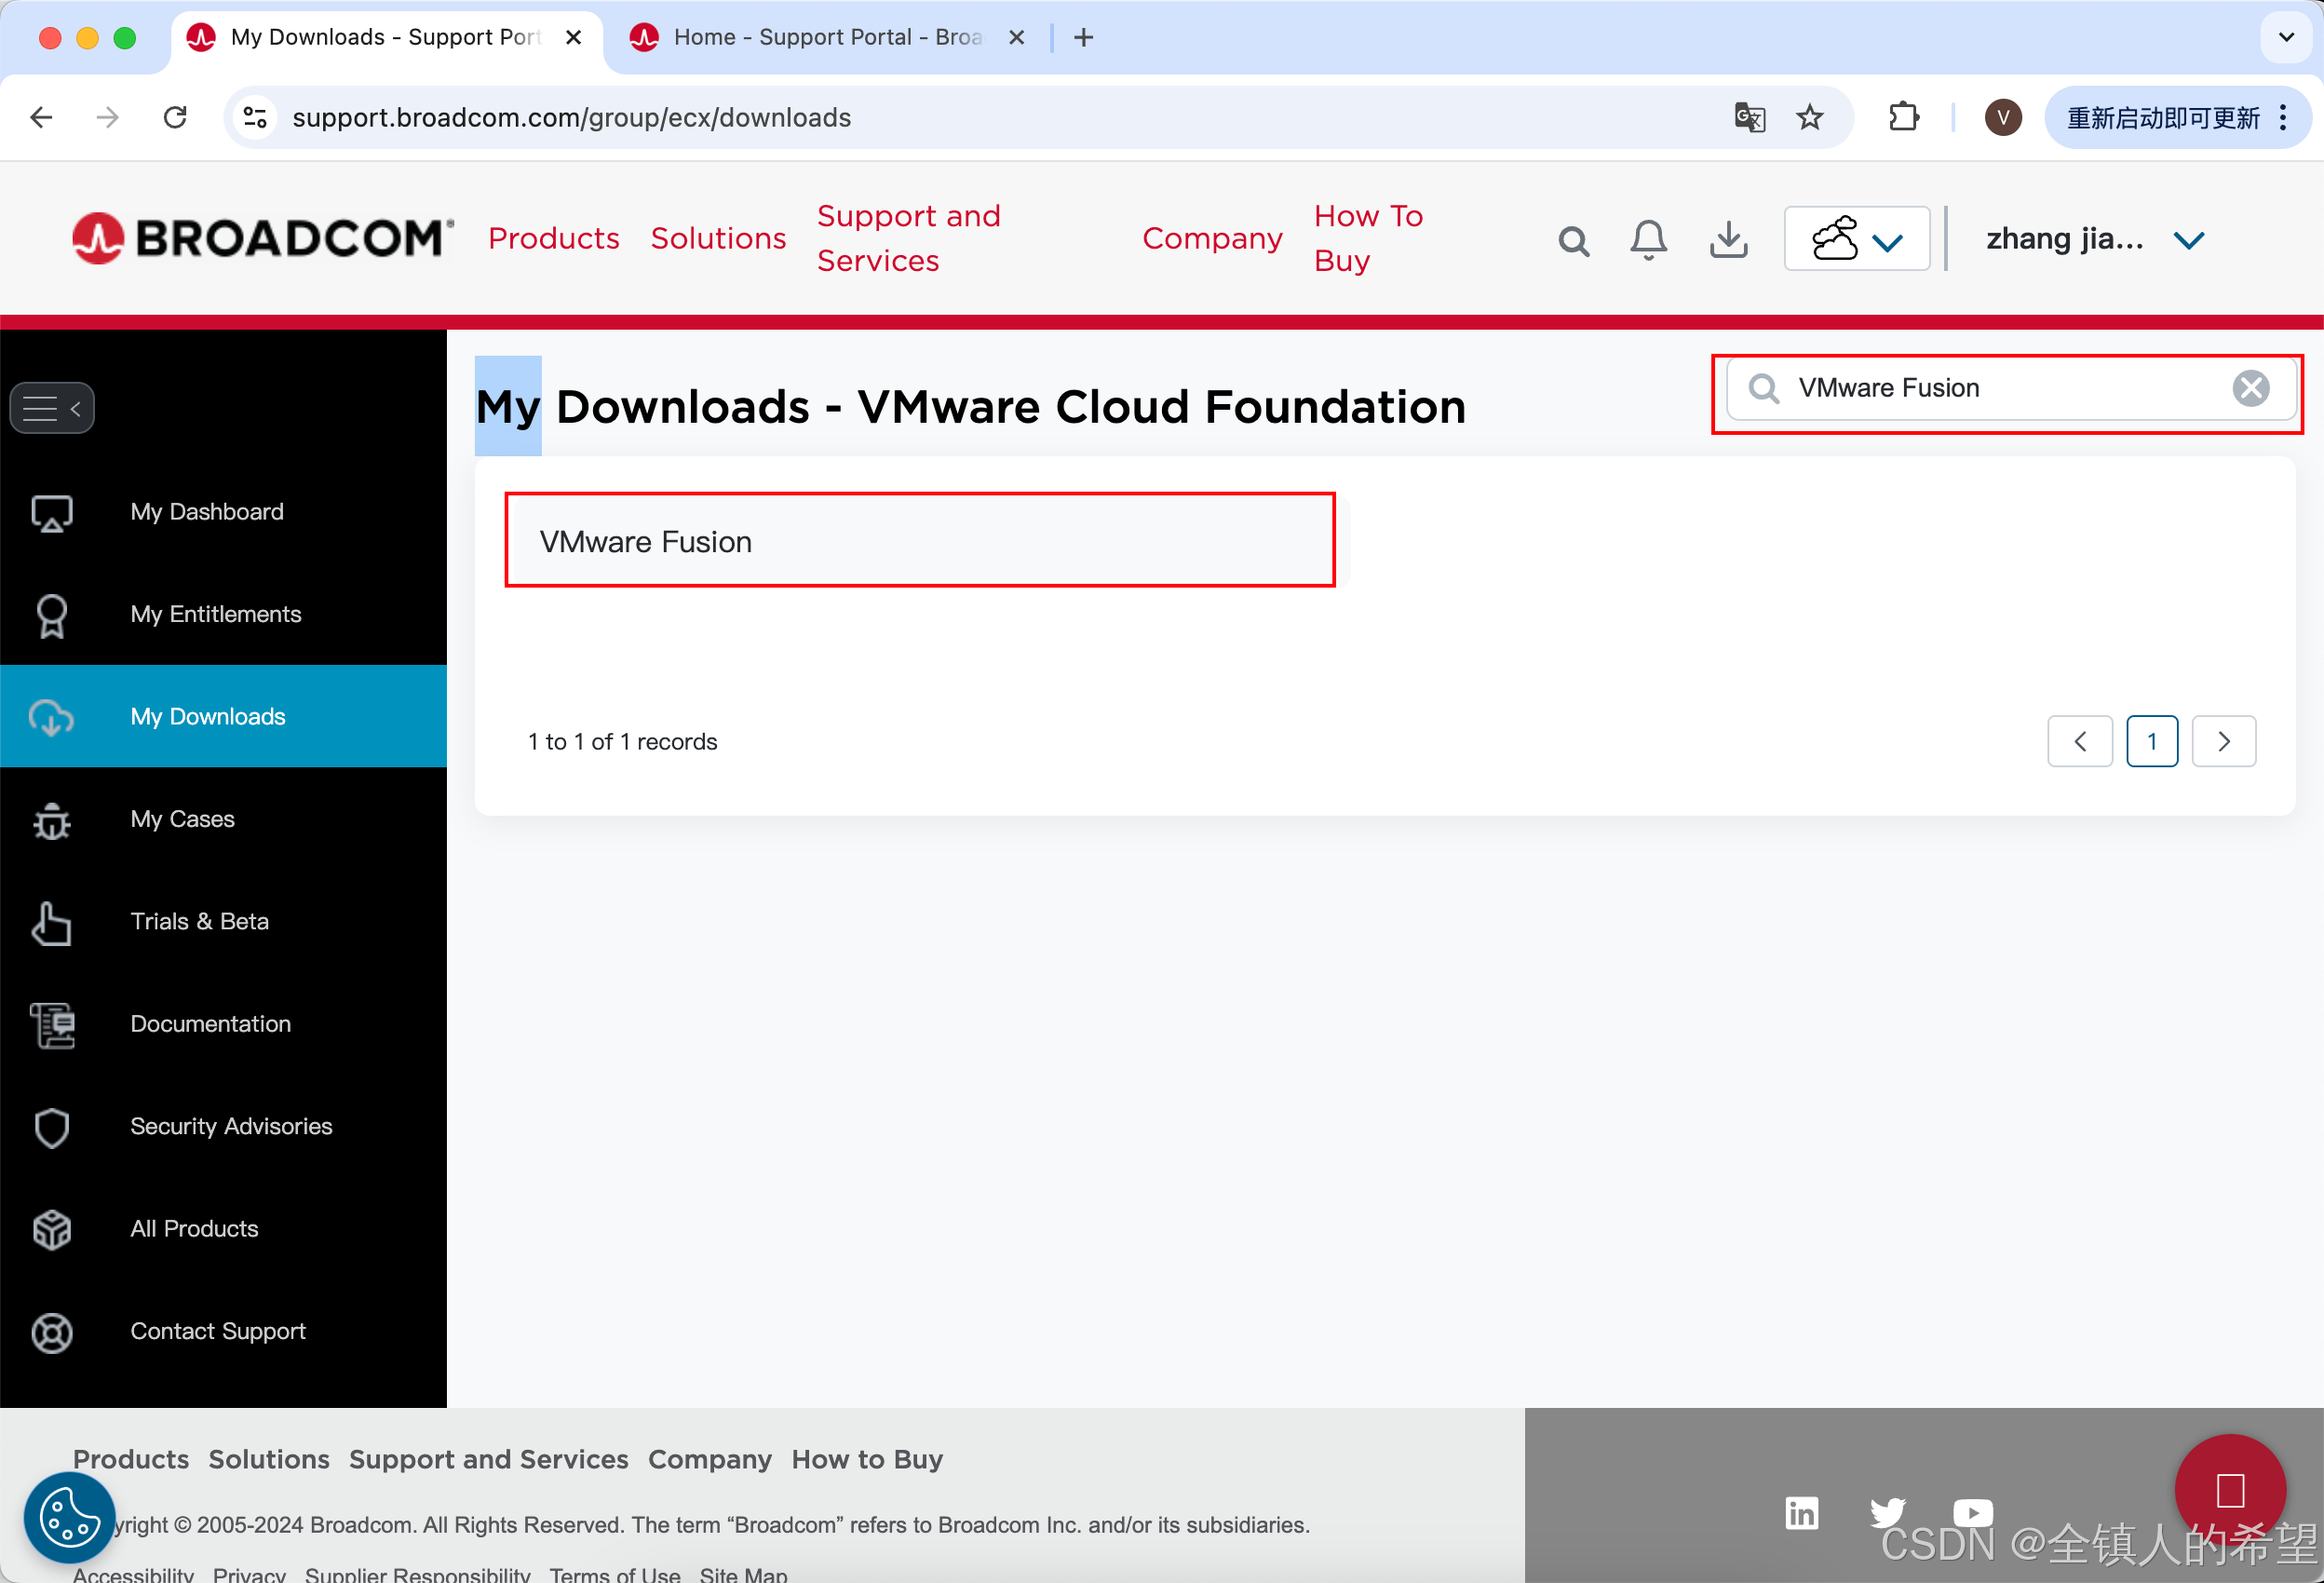Open Broadcom's LinkedIn page
2324x1583 pixels.
1802,1513
